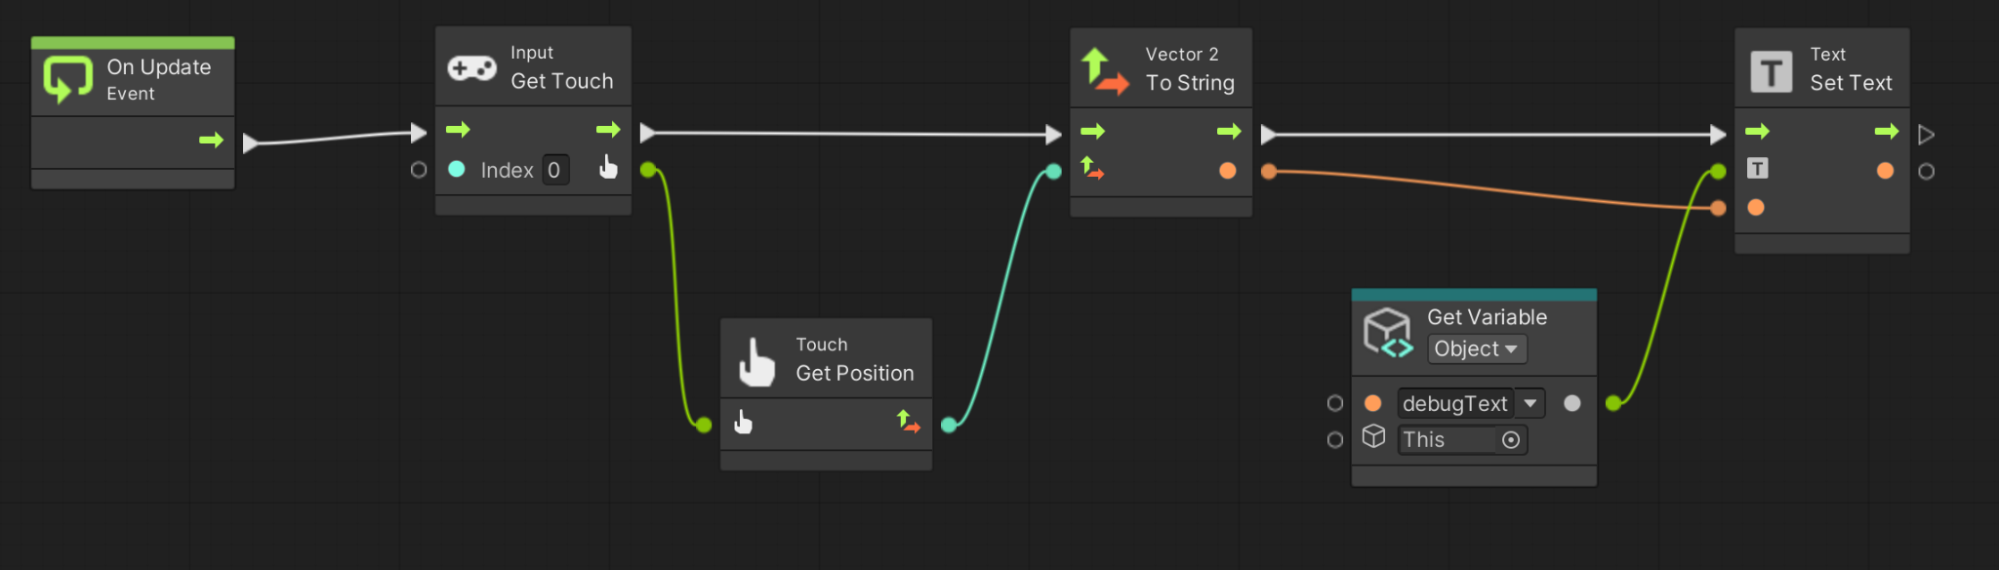Click the Index value field showing 0
This screenshot has width=1999, height=571.
pos(554,170)
